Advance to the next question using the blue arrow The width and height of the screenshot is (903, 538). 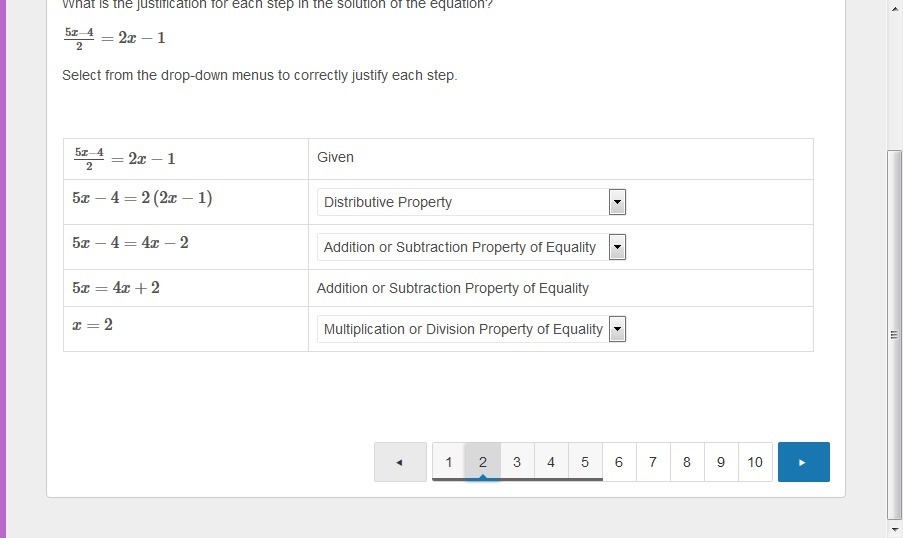tap(803, 462)
